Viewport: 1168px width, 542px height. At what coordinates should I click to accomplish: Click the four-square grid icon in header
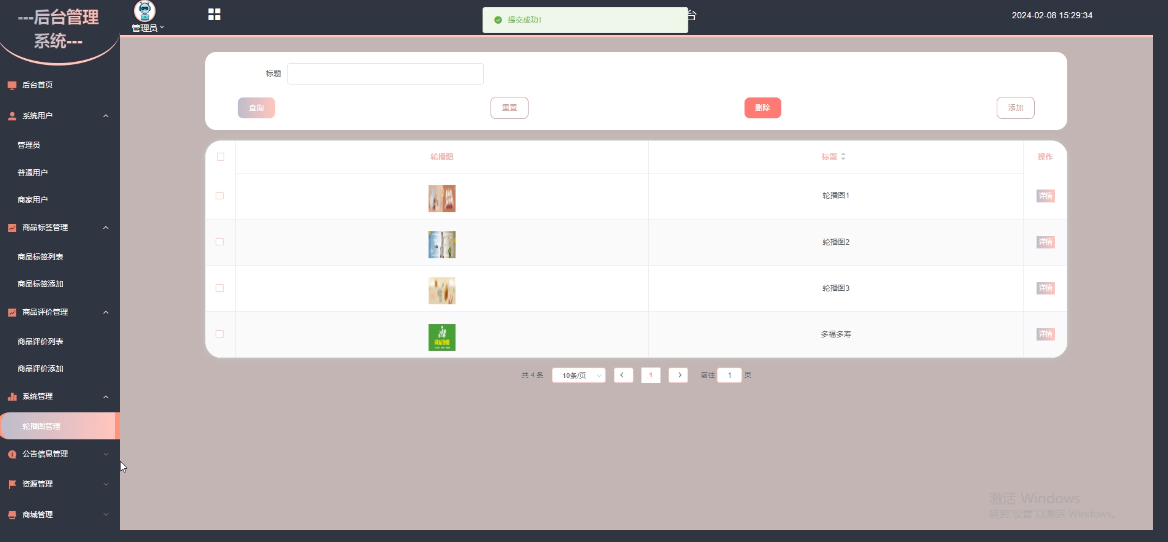[214, 14]
